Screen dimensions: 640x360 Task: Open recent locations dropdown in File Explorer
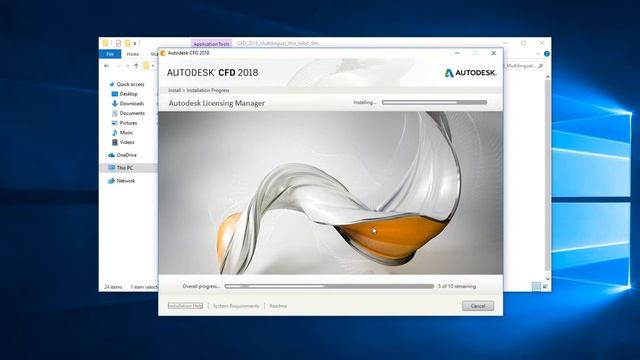tap(127, 66)
